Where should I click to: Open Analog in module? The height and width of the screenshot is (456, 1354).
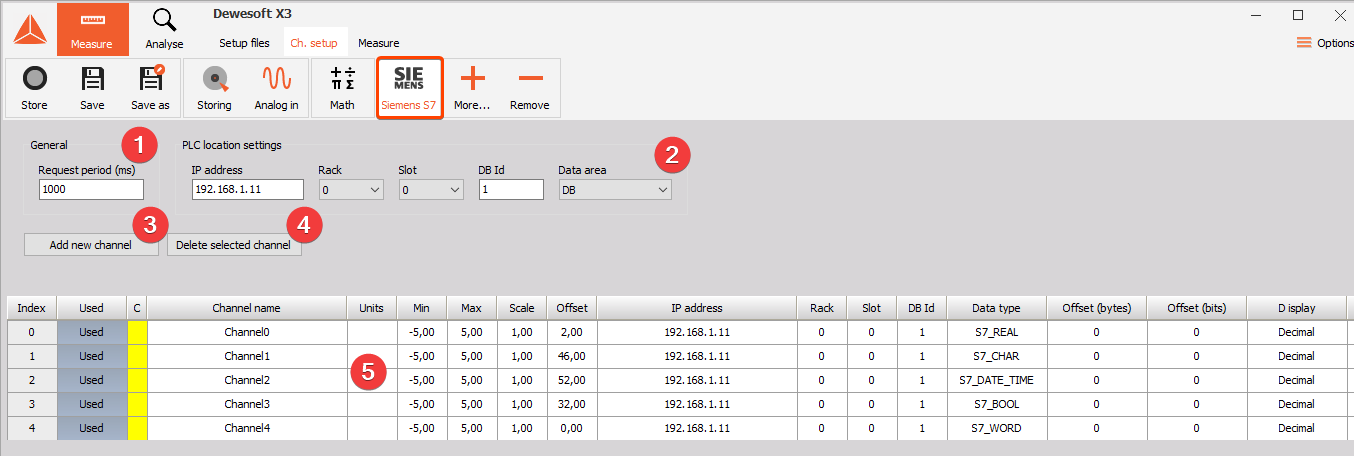coord(276,88)
